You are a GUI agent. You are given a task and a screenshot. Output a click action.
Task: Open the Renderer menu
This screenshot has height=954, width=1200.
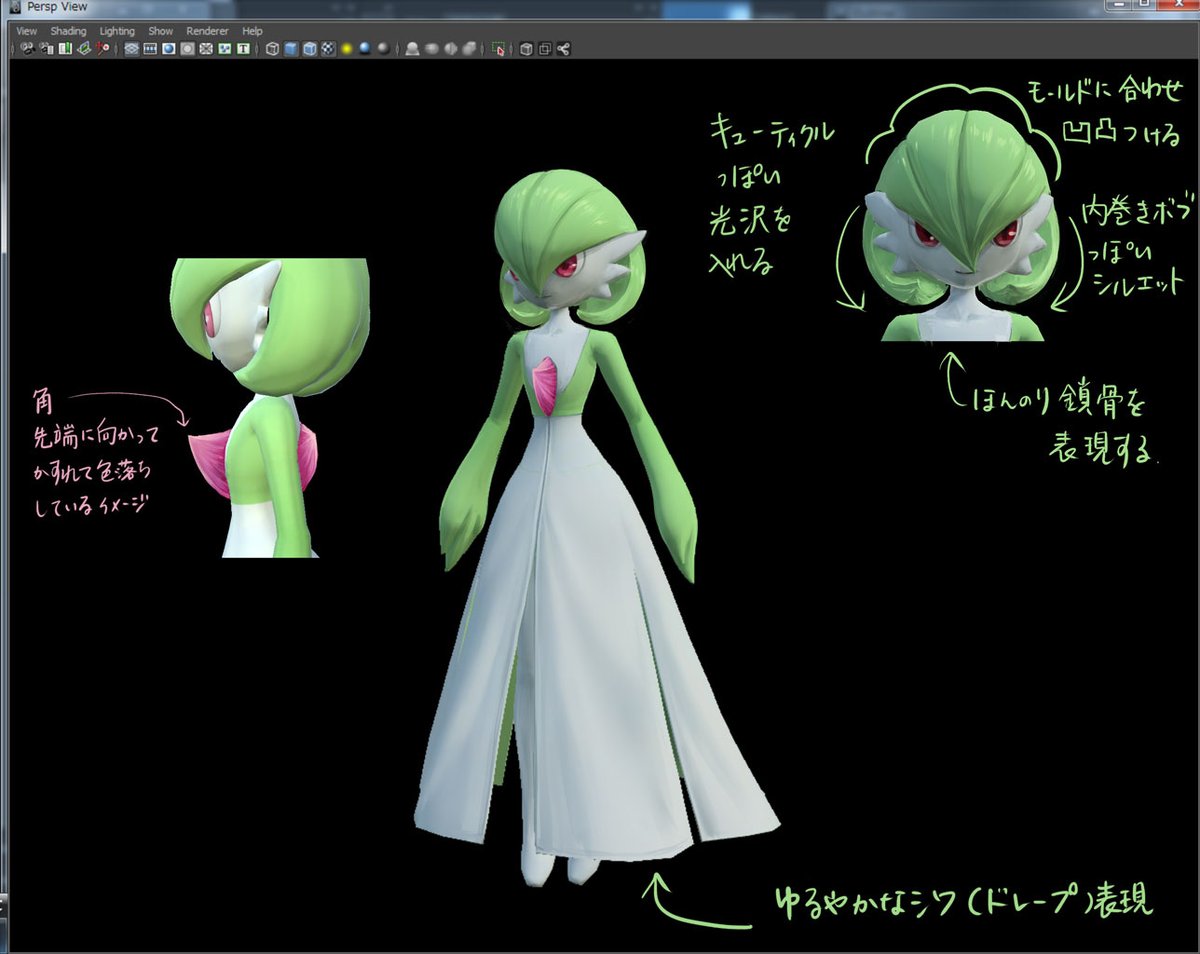tap(207, 31)
